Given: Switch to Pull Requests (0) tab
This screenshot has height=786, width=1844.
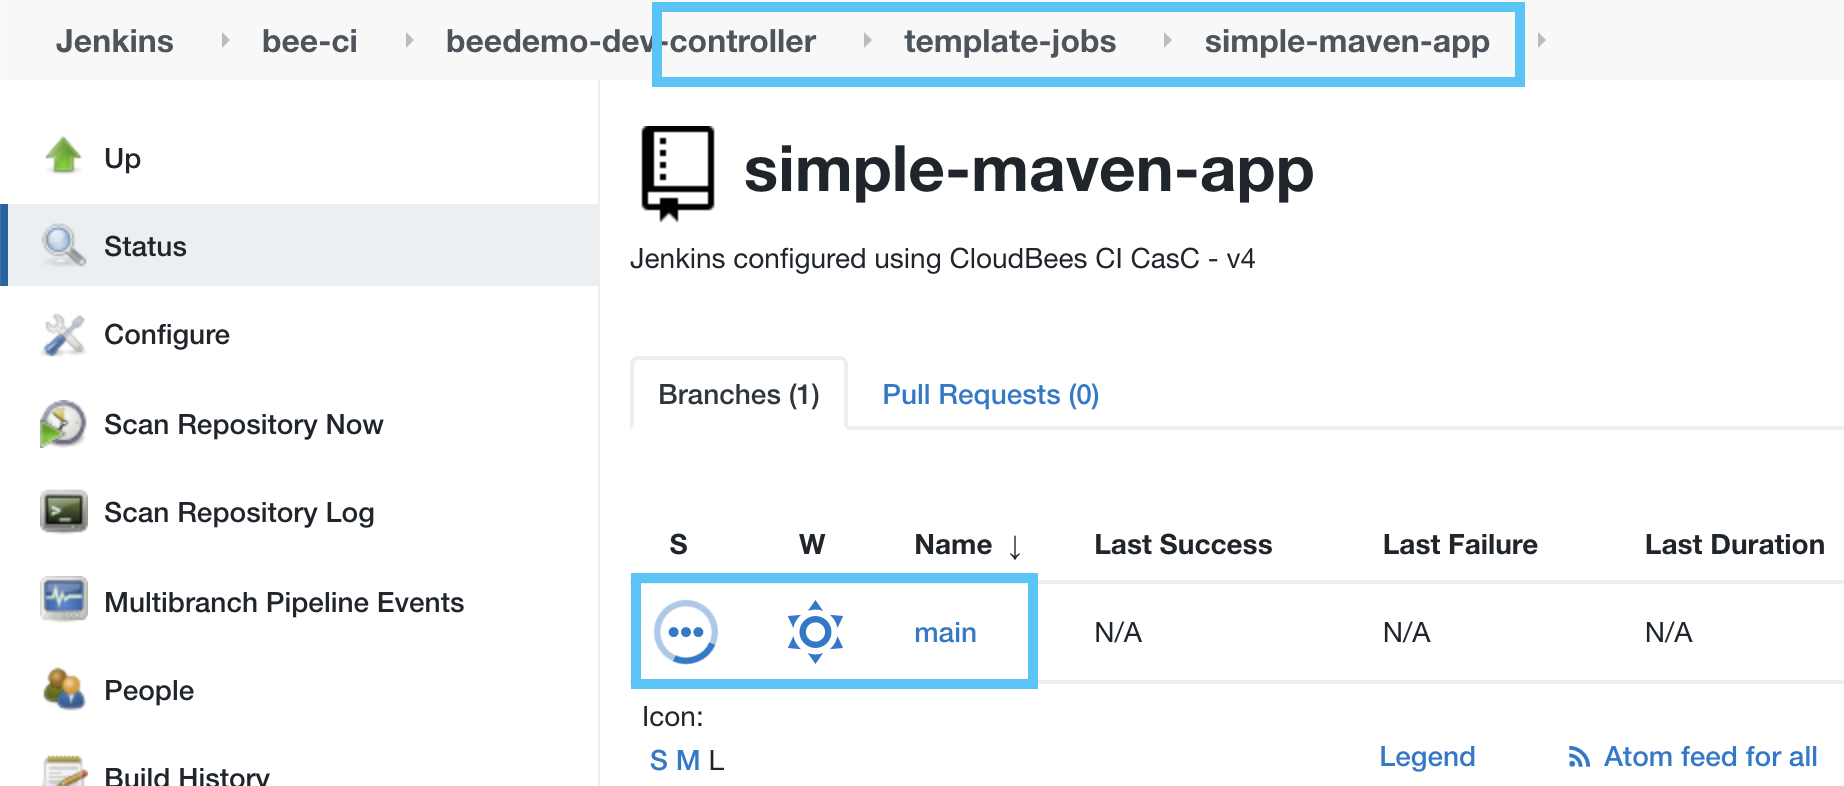Looking at the screenshot, I should coord(990,394).
